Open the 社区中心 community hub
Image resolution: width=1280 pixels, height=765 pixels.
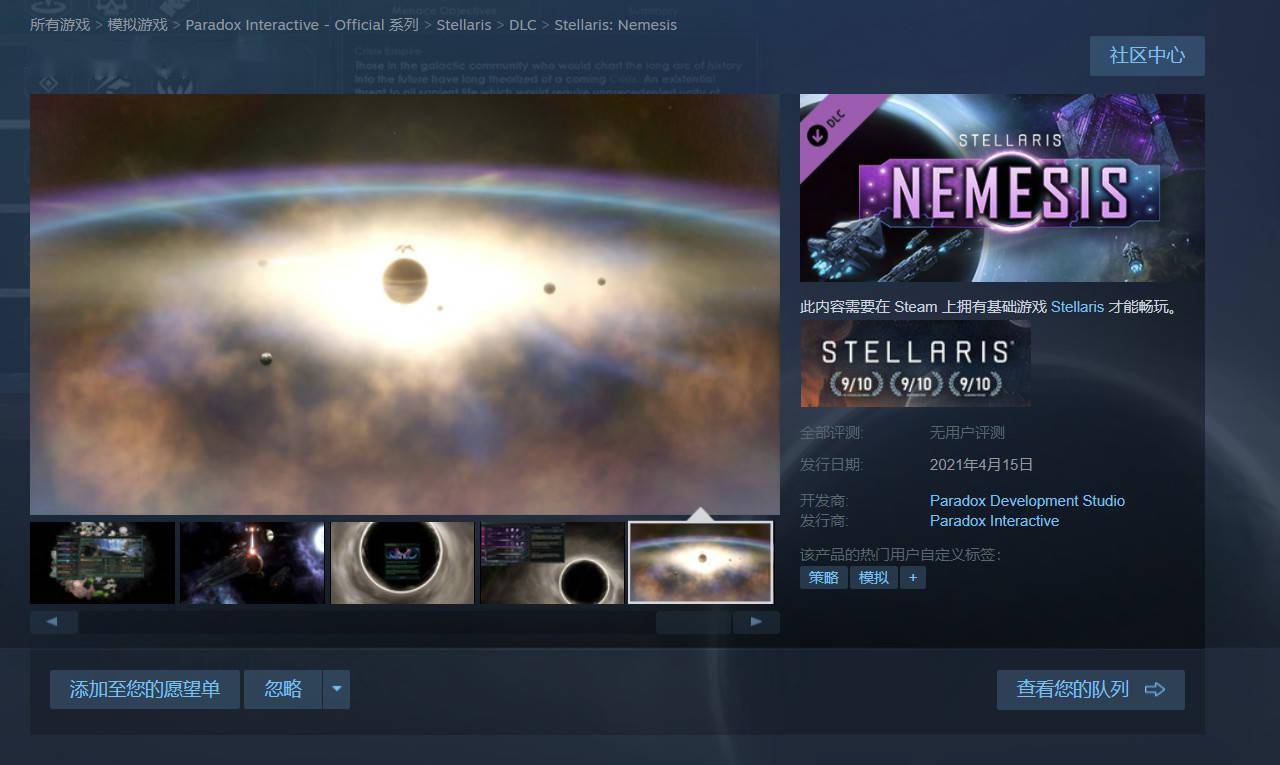tap(1147, 56)
